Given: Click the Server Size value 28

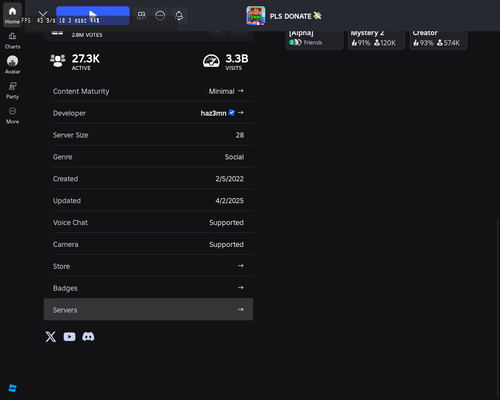Looking at the screenshot, I should click(x=240, y=135).
